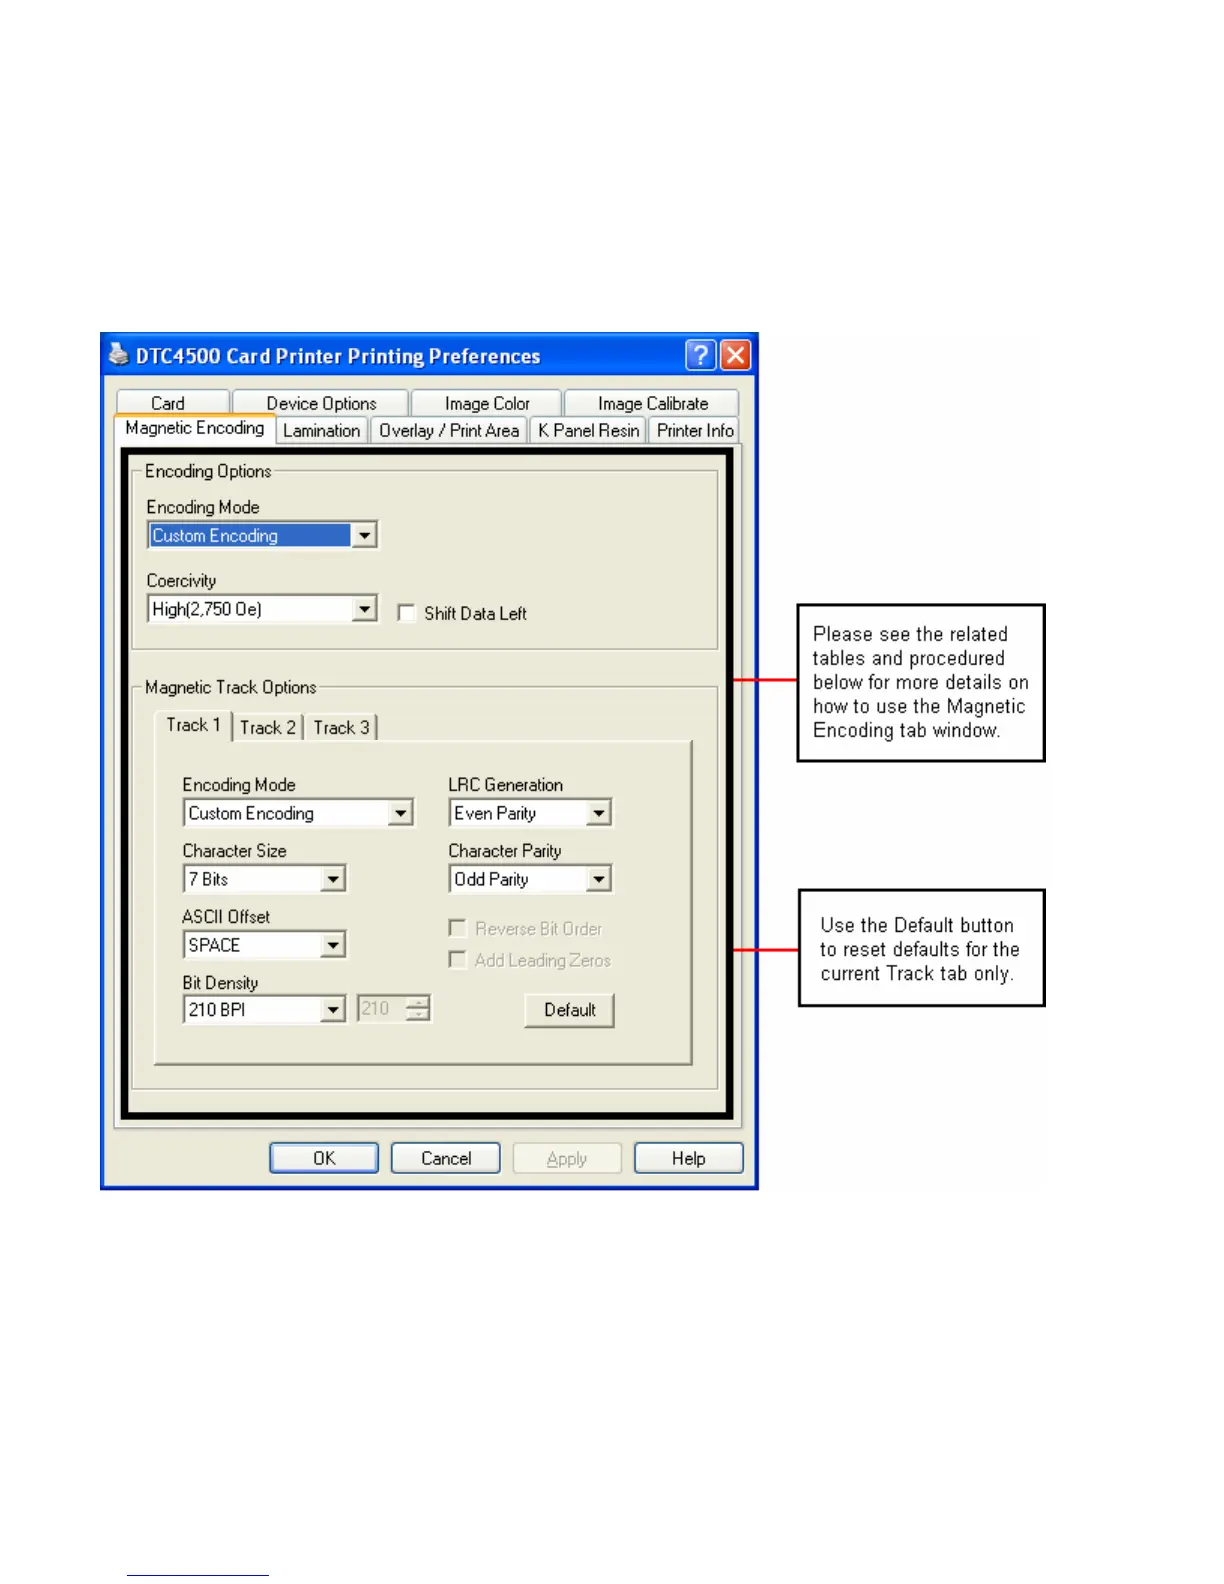Click the OK button
The width and height of the screenshot is (1224, 1584).
pos(324,1158)
